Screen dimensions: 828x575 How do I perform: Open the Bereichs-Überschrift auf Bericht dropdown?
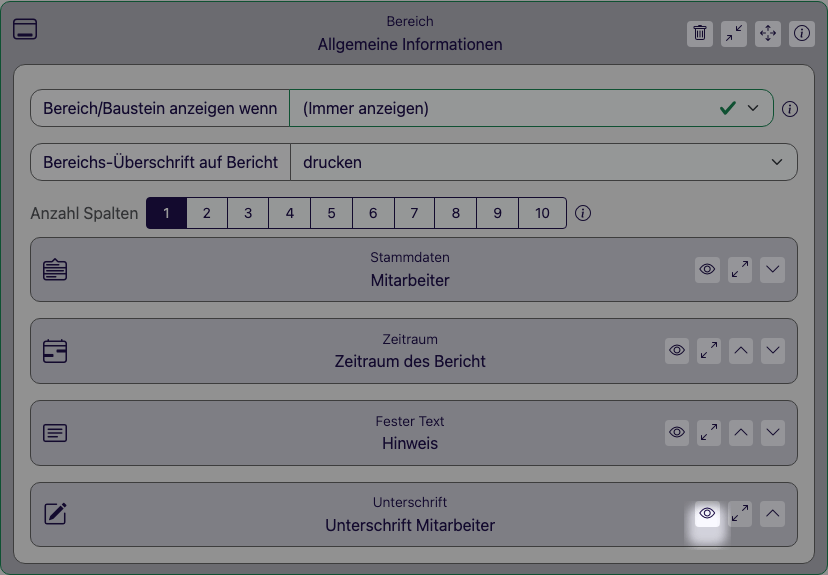click(543, 162)
